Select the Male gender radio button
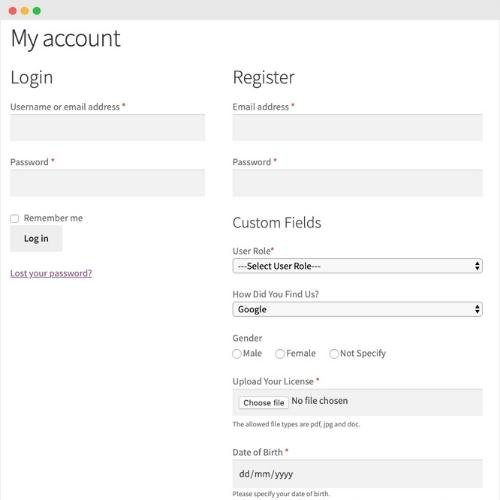 click(237, 354)
